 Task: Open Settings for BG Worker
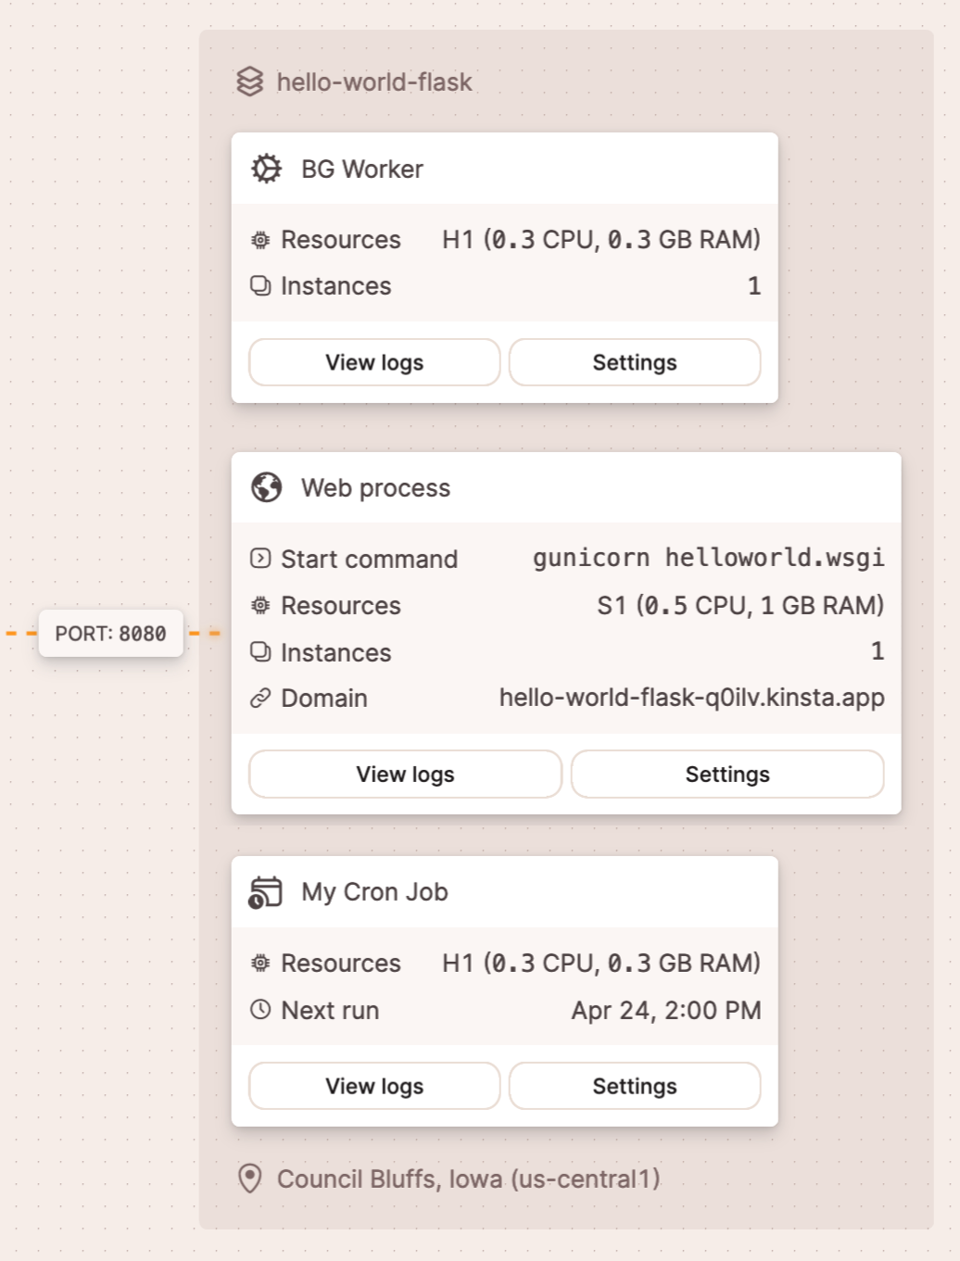pos(634,362)
